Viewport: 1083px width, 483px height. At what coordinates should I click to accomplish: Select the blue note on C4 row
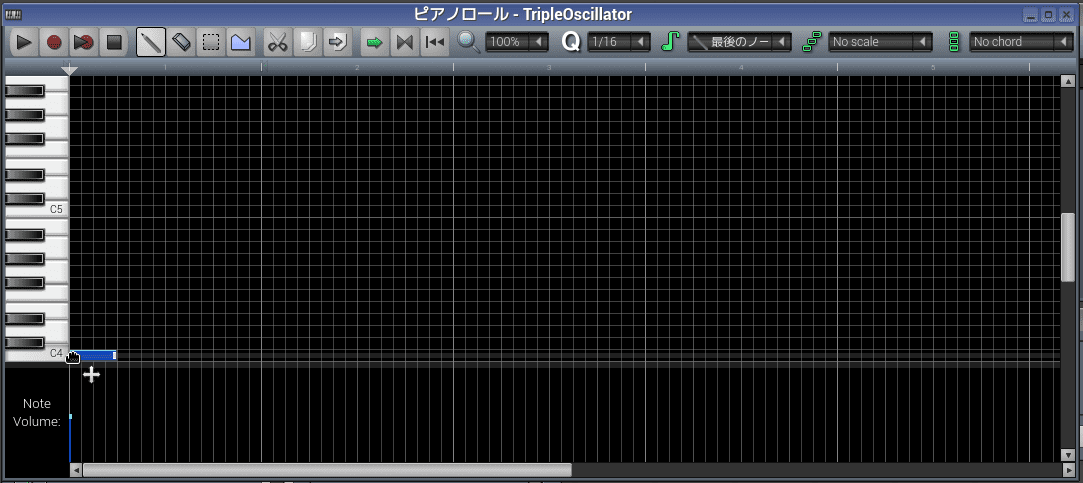[93, 355]
